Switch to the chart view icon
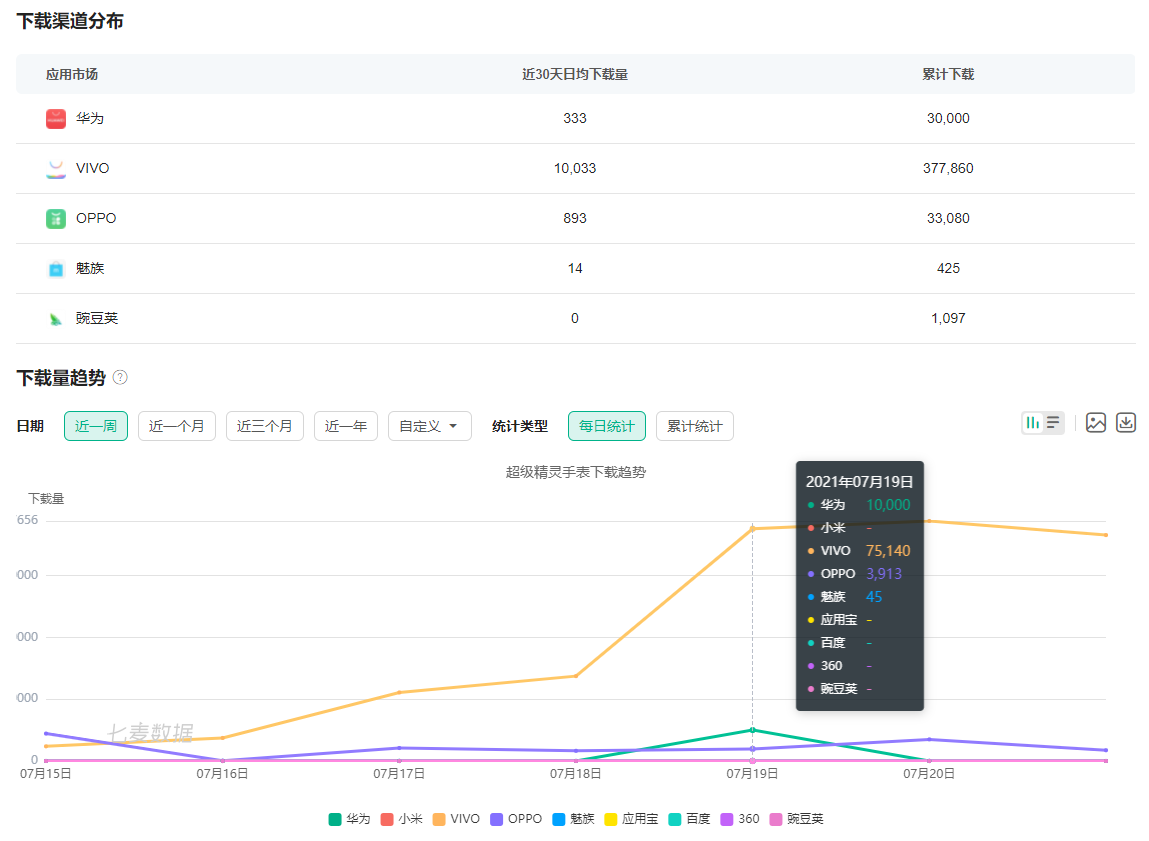 [1033, 423]
